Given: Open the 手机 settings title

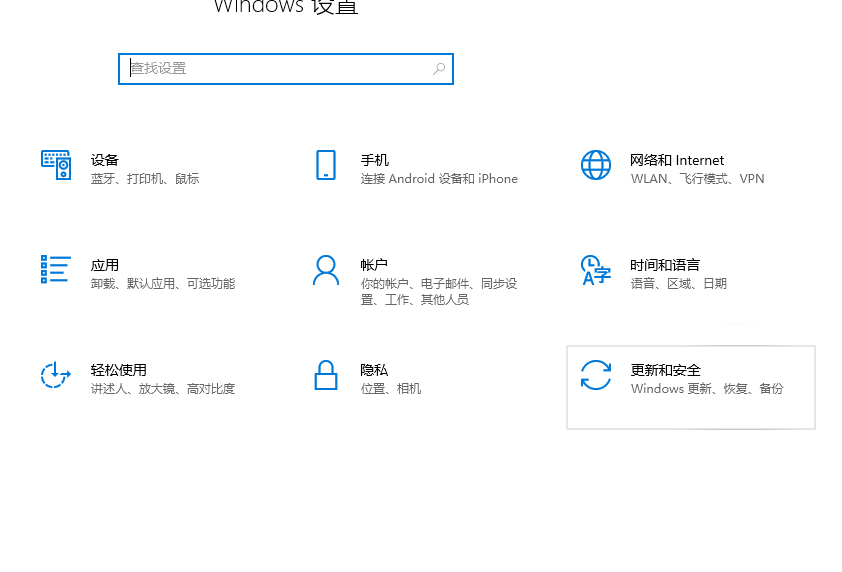Looking at the screenshot, I should [x=375, y=160].
